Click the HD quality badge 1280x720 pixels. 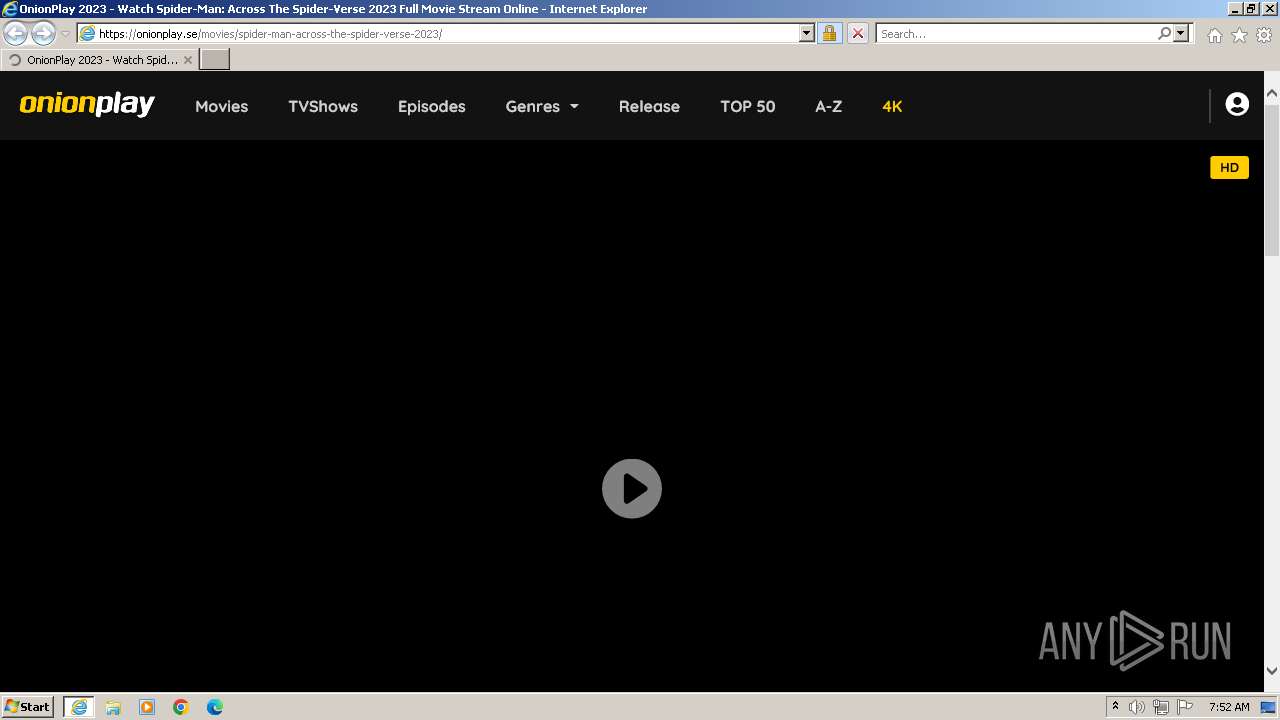(1229, 167)
